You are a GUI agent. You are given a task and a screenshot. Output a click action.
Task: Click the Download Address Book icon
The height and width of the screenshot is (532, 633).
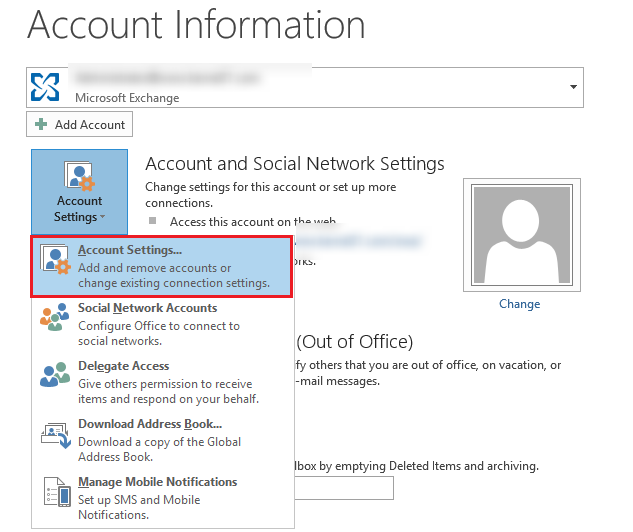(x=56, y=435)
